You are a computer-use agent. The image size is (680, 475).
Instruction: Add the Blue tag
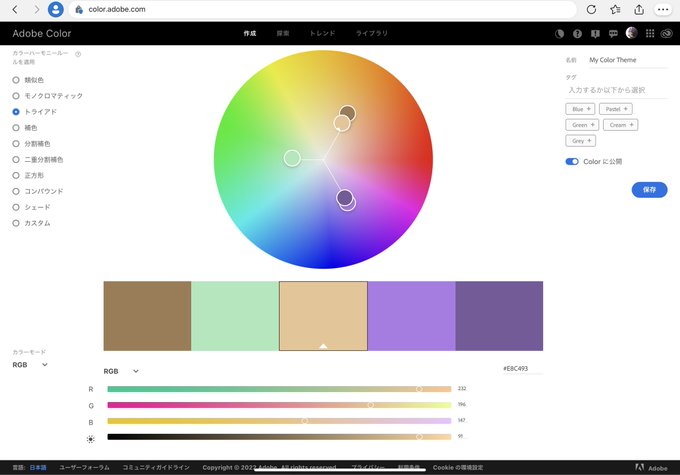coord(580,109)
